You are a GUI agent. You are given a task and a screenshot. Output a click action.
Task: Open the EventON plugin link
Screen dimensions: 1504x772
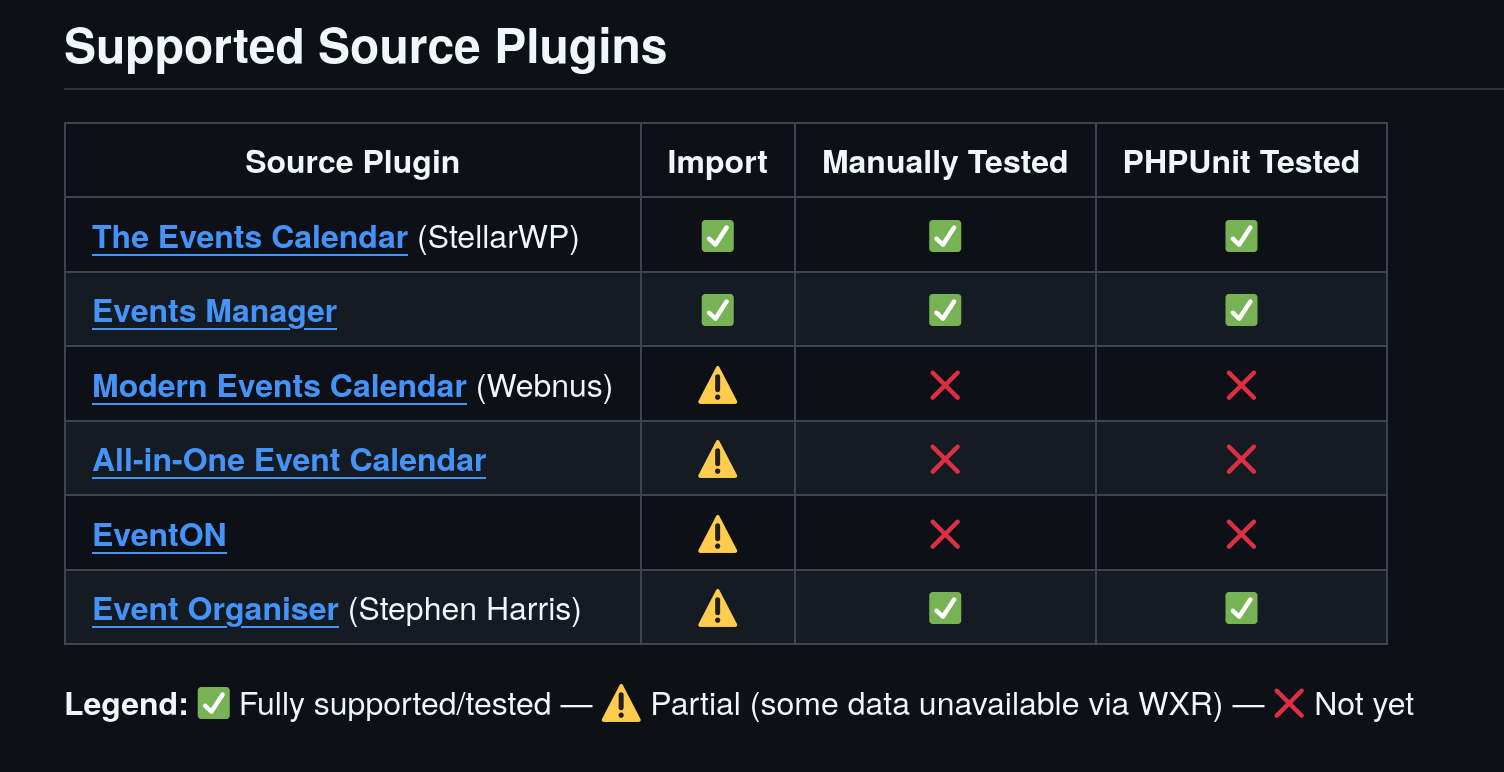tap(159, 535)
